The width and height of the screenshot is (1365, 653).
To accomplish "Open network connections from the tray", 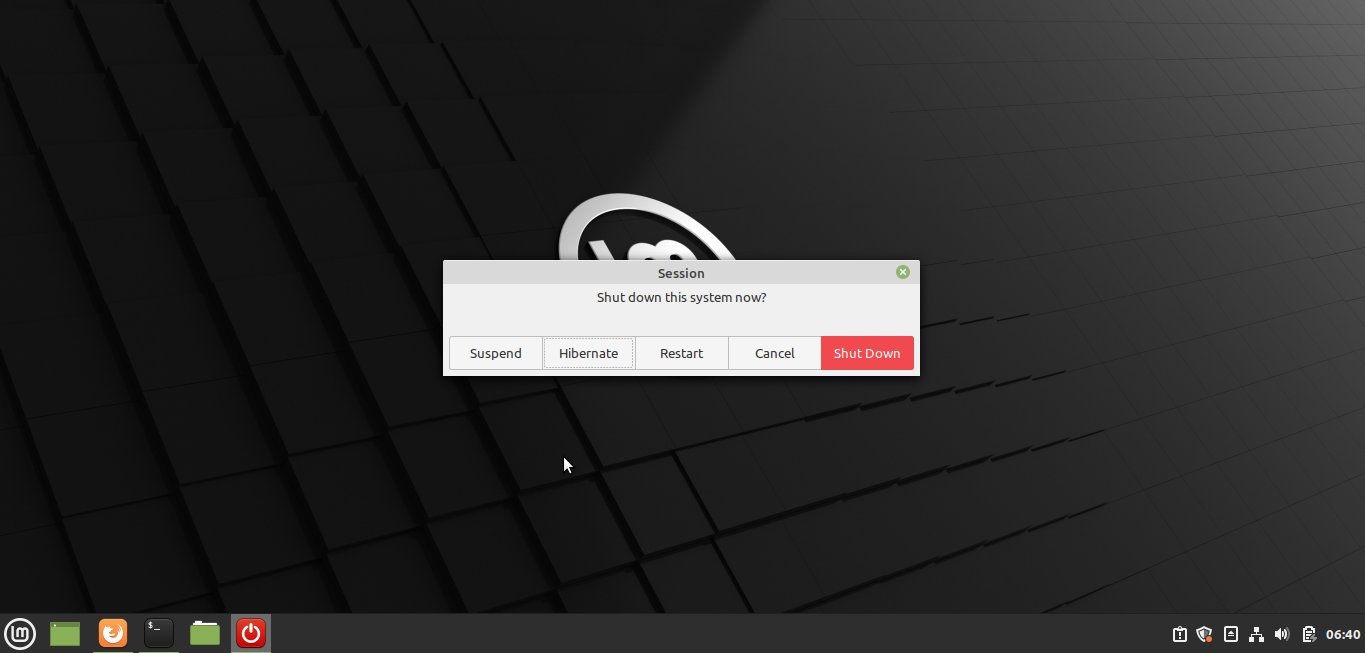I will point(1257,633).
